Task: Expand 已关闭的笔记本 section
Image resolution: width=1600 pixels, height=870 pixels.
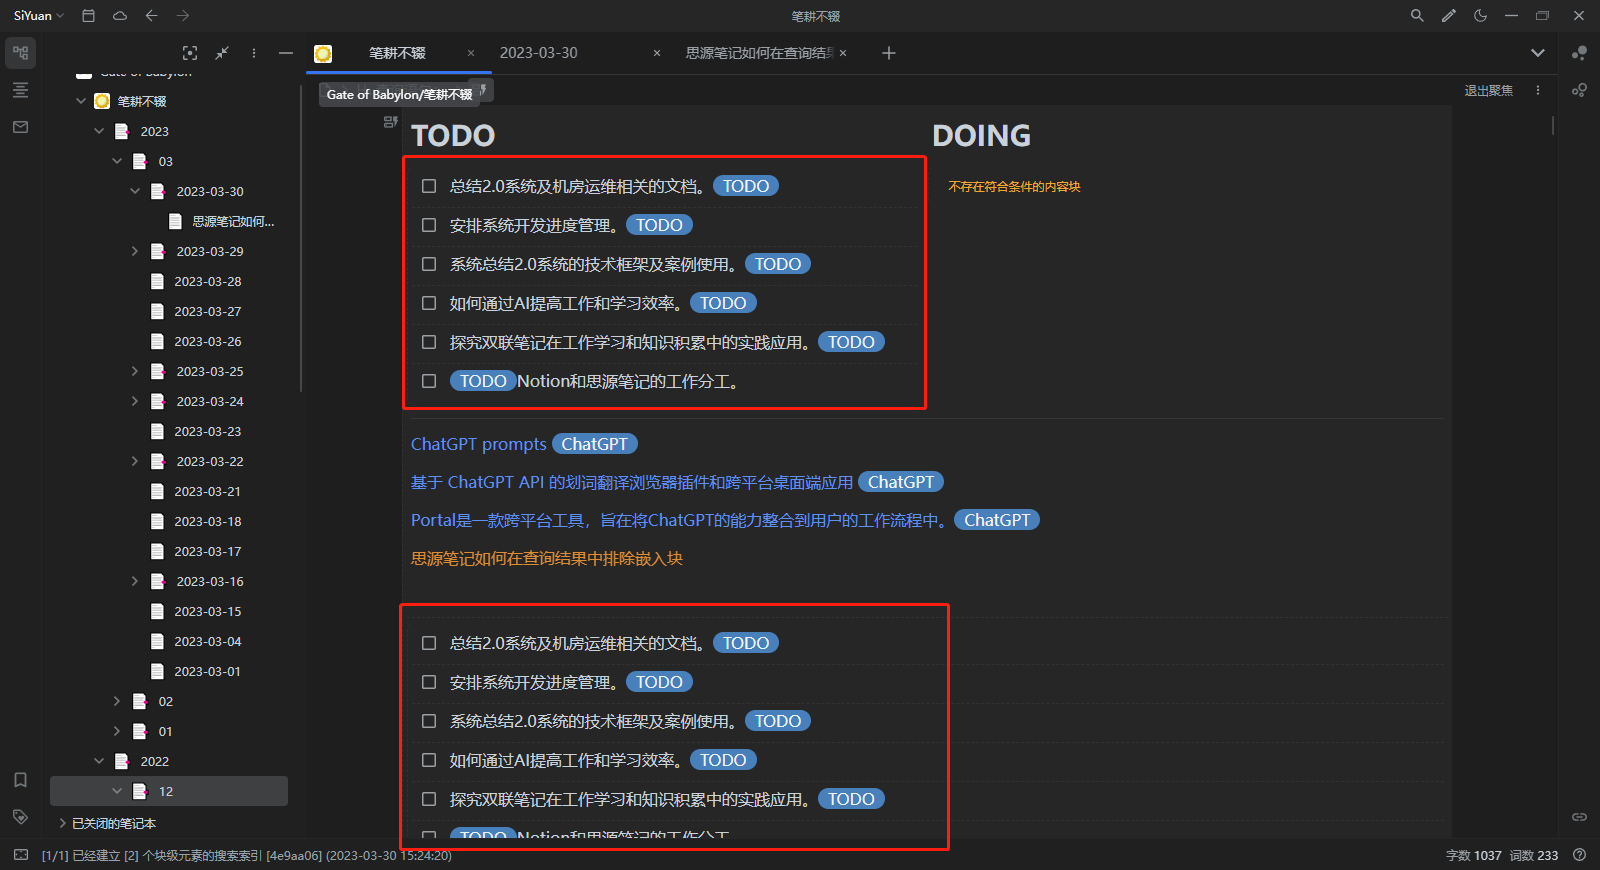Action: pyautogui.click(x=63, y=823)
